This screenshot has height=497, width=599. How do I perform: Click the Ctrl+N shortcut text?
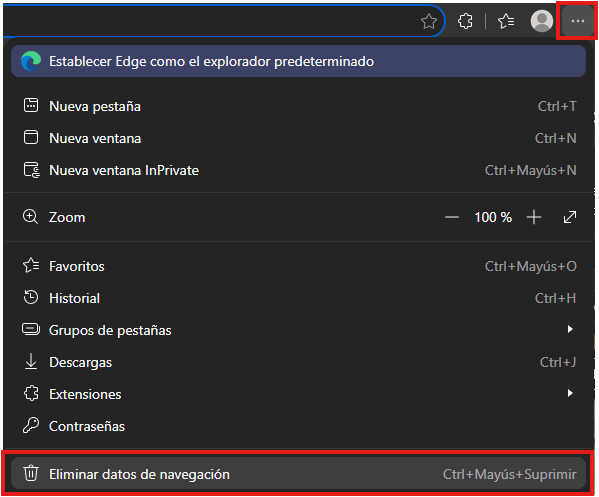pyautogui.click(x=555, y=138)
